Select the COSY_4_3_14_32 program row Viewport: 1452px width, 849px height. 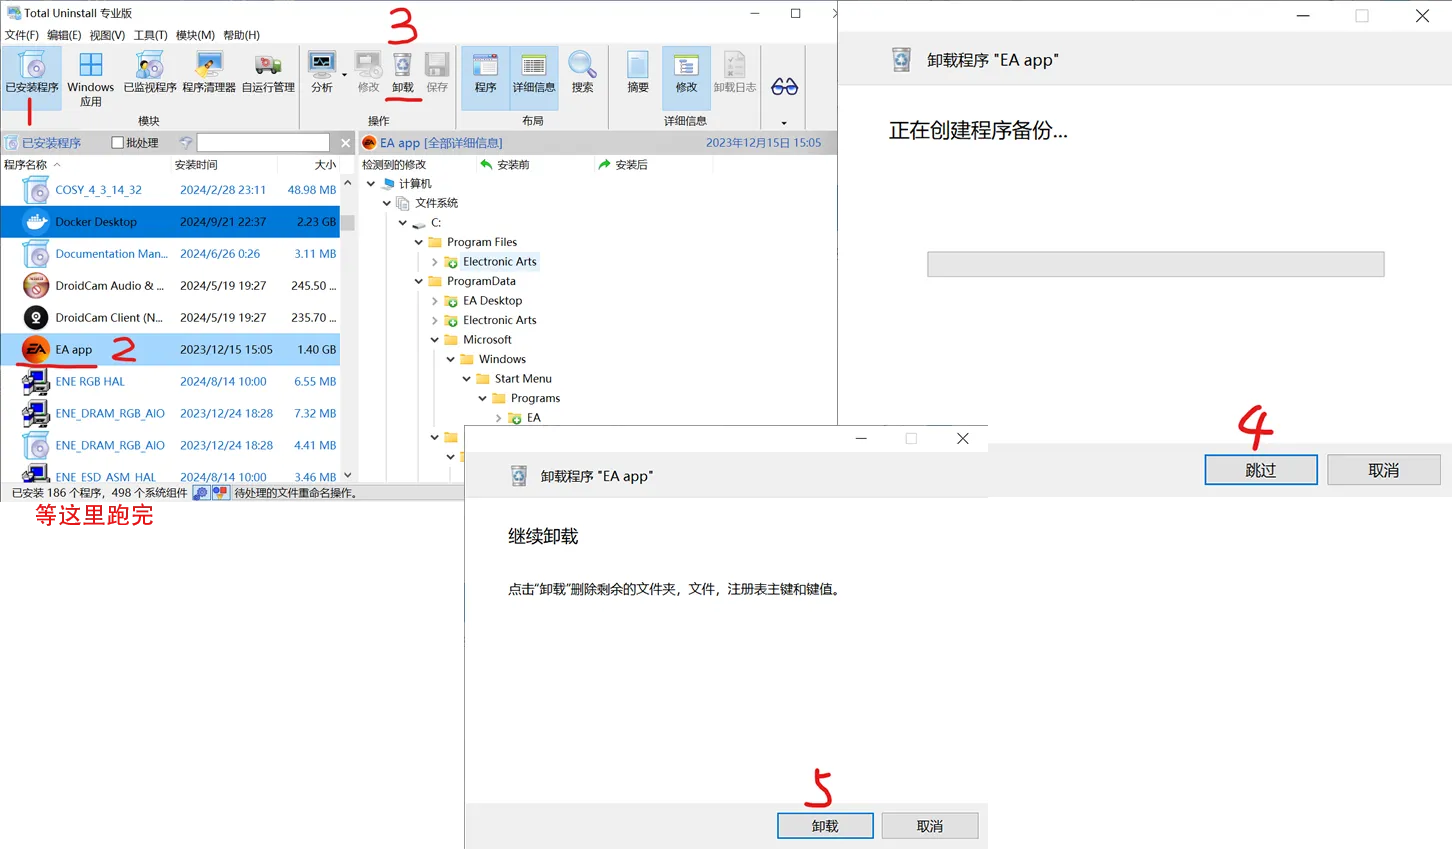(170, 190)
